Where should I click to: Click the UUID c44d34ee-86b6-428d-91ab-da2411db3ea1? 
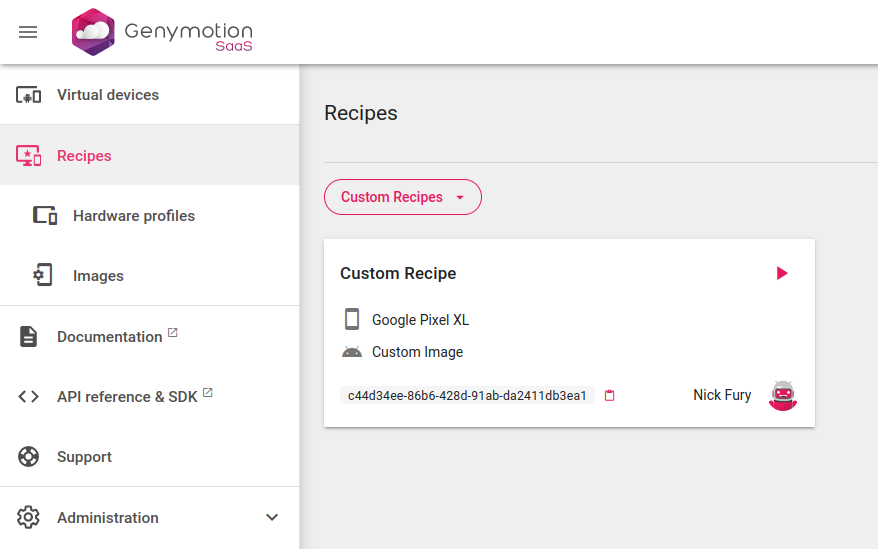coord(467,396)
